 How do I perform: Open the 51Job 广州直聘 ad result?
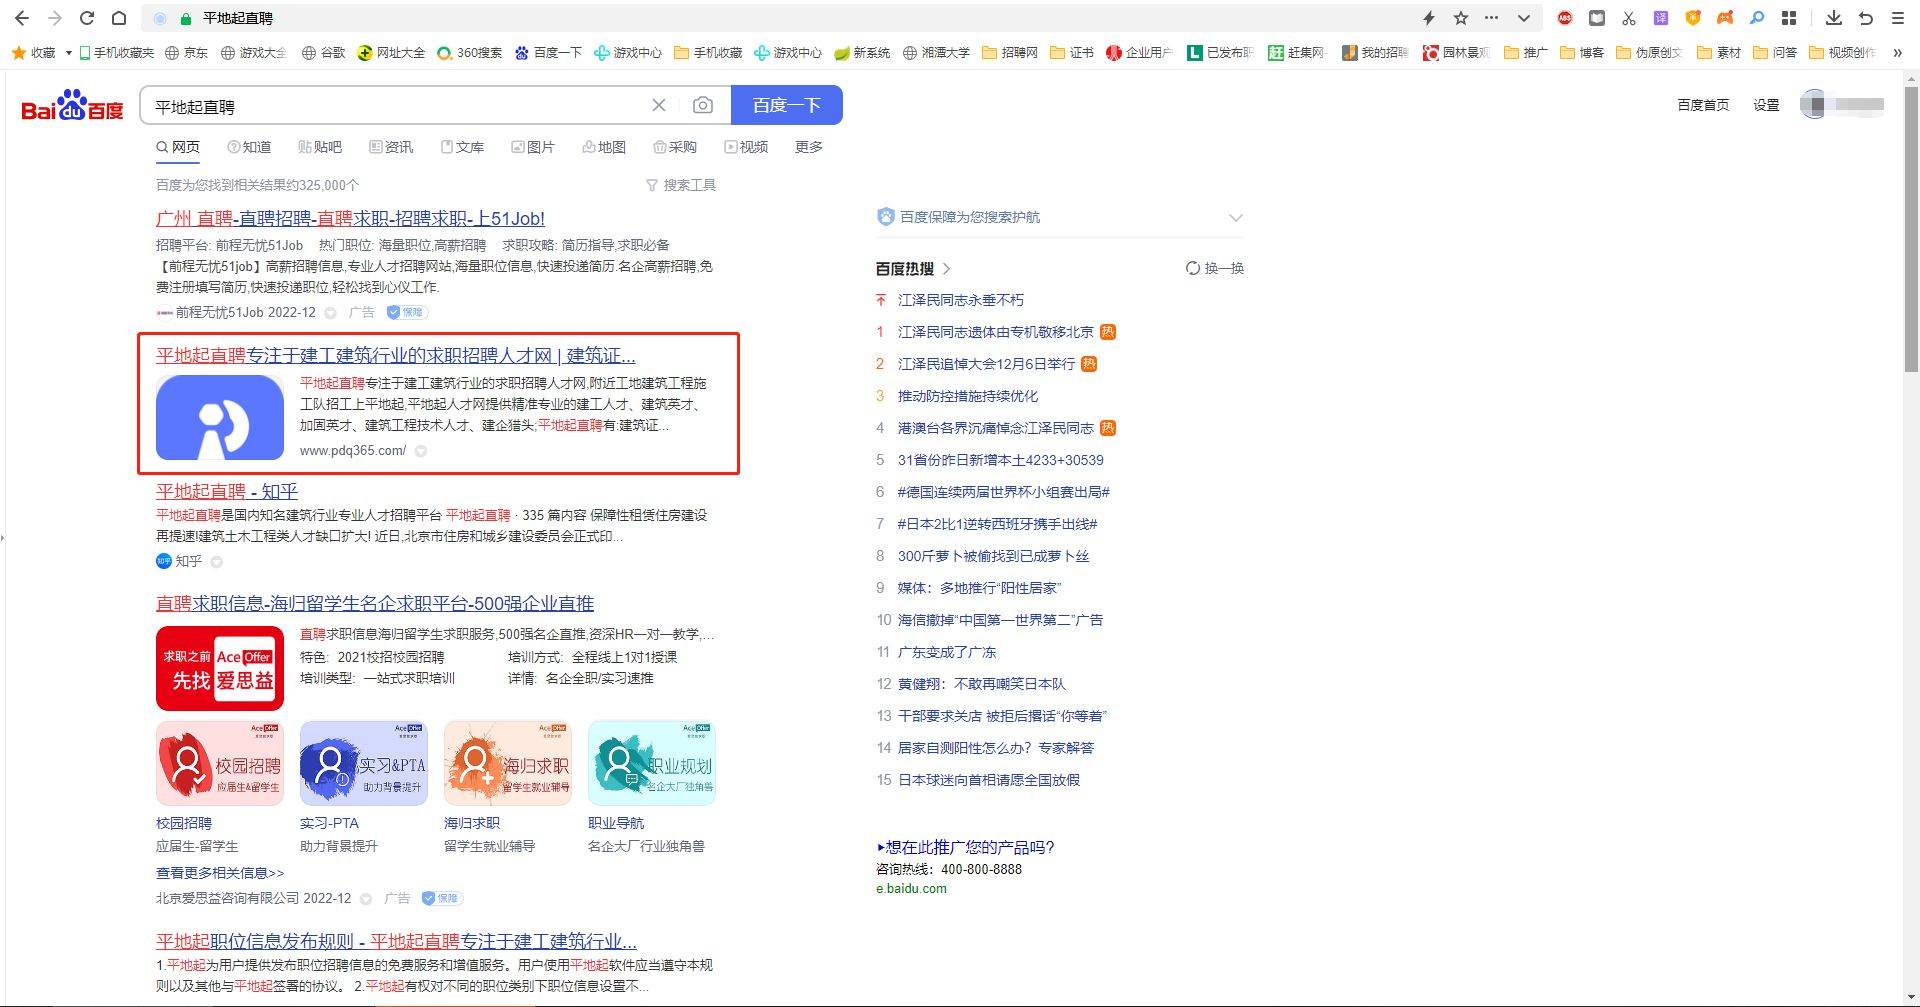click(x=350, y=218)
